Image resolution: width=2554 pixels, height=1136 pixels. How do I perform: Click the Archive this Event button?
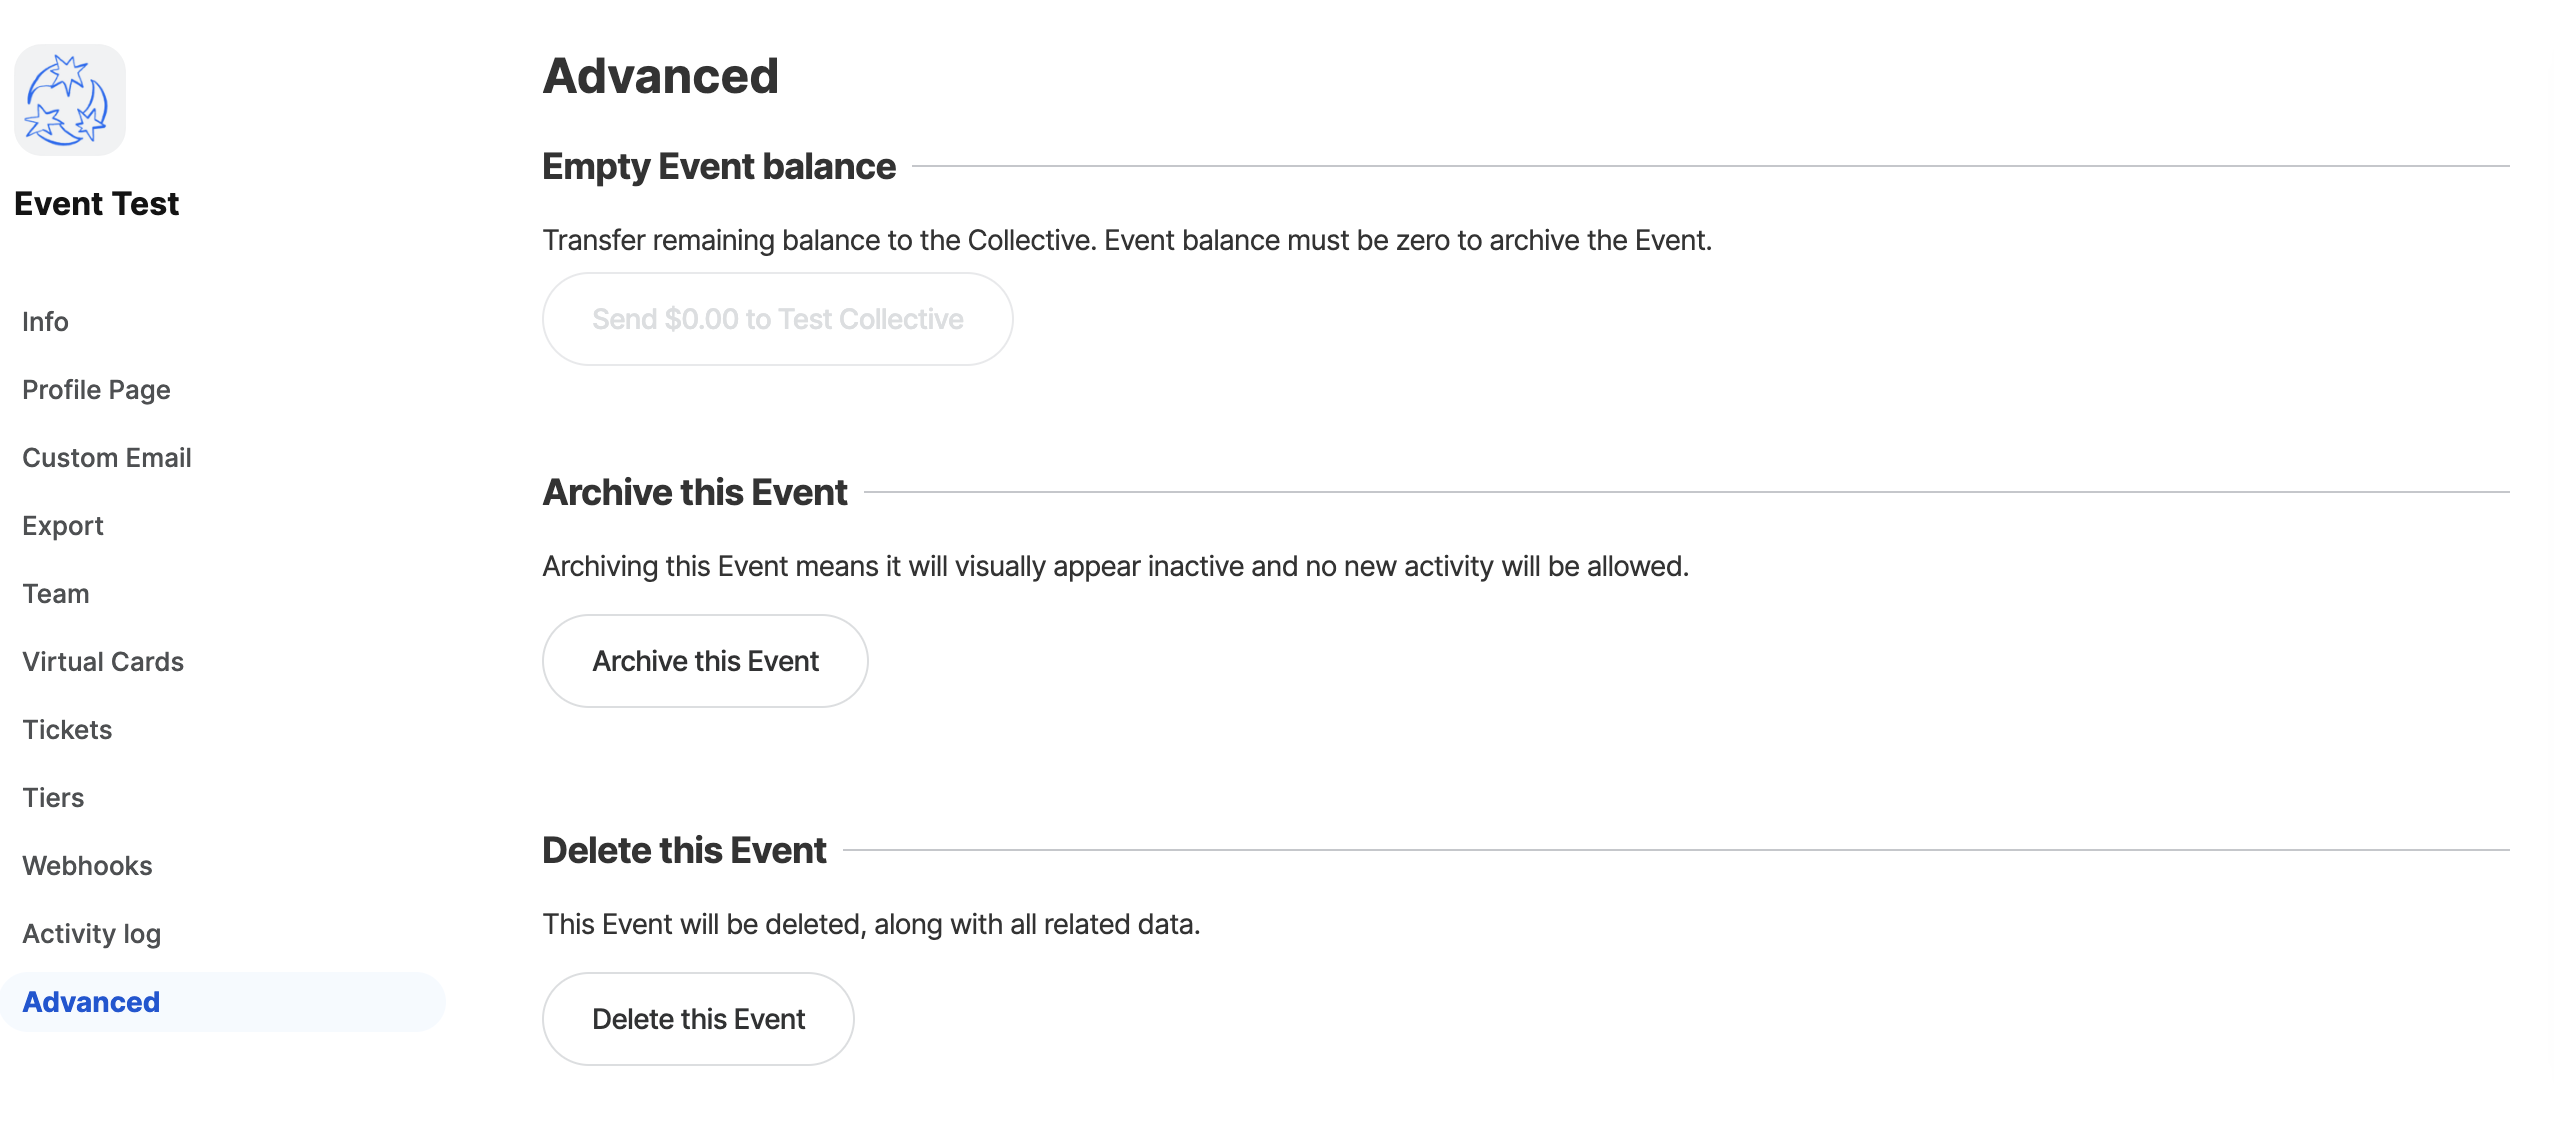(x=705, y=661)
